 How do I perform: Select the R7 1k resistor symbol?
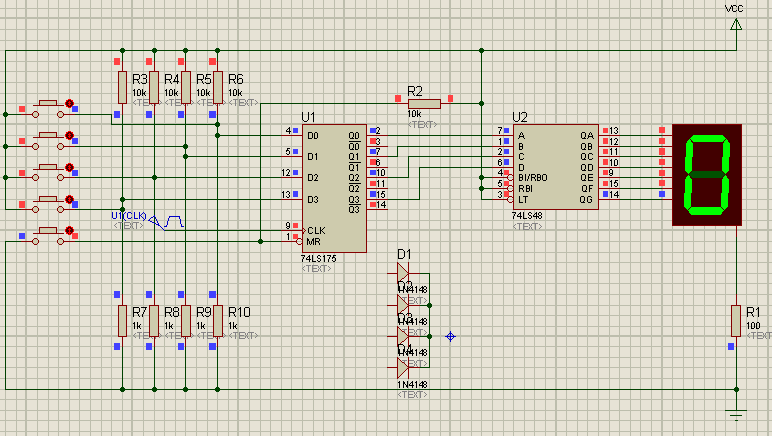pos(122,321)
